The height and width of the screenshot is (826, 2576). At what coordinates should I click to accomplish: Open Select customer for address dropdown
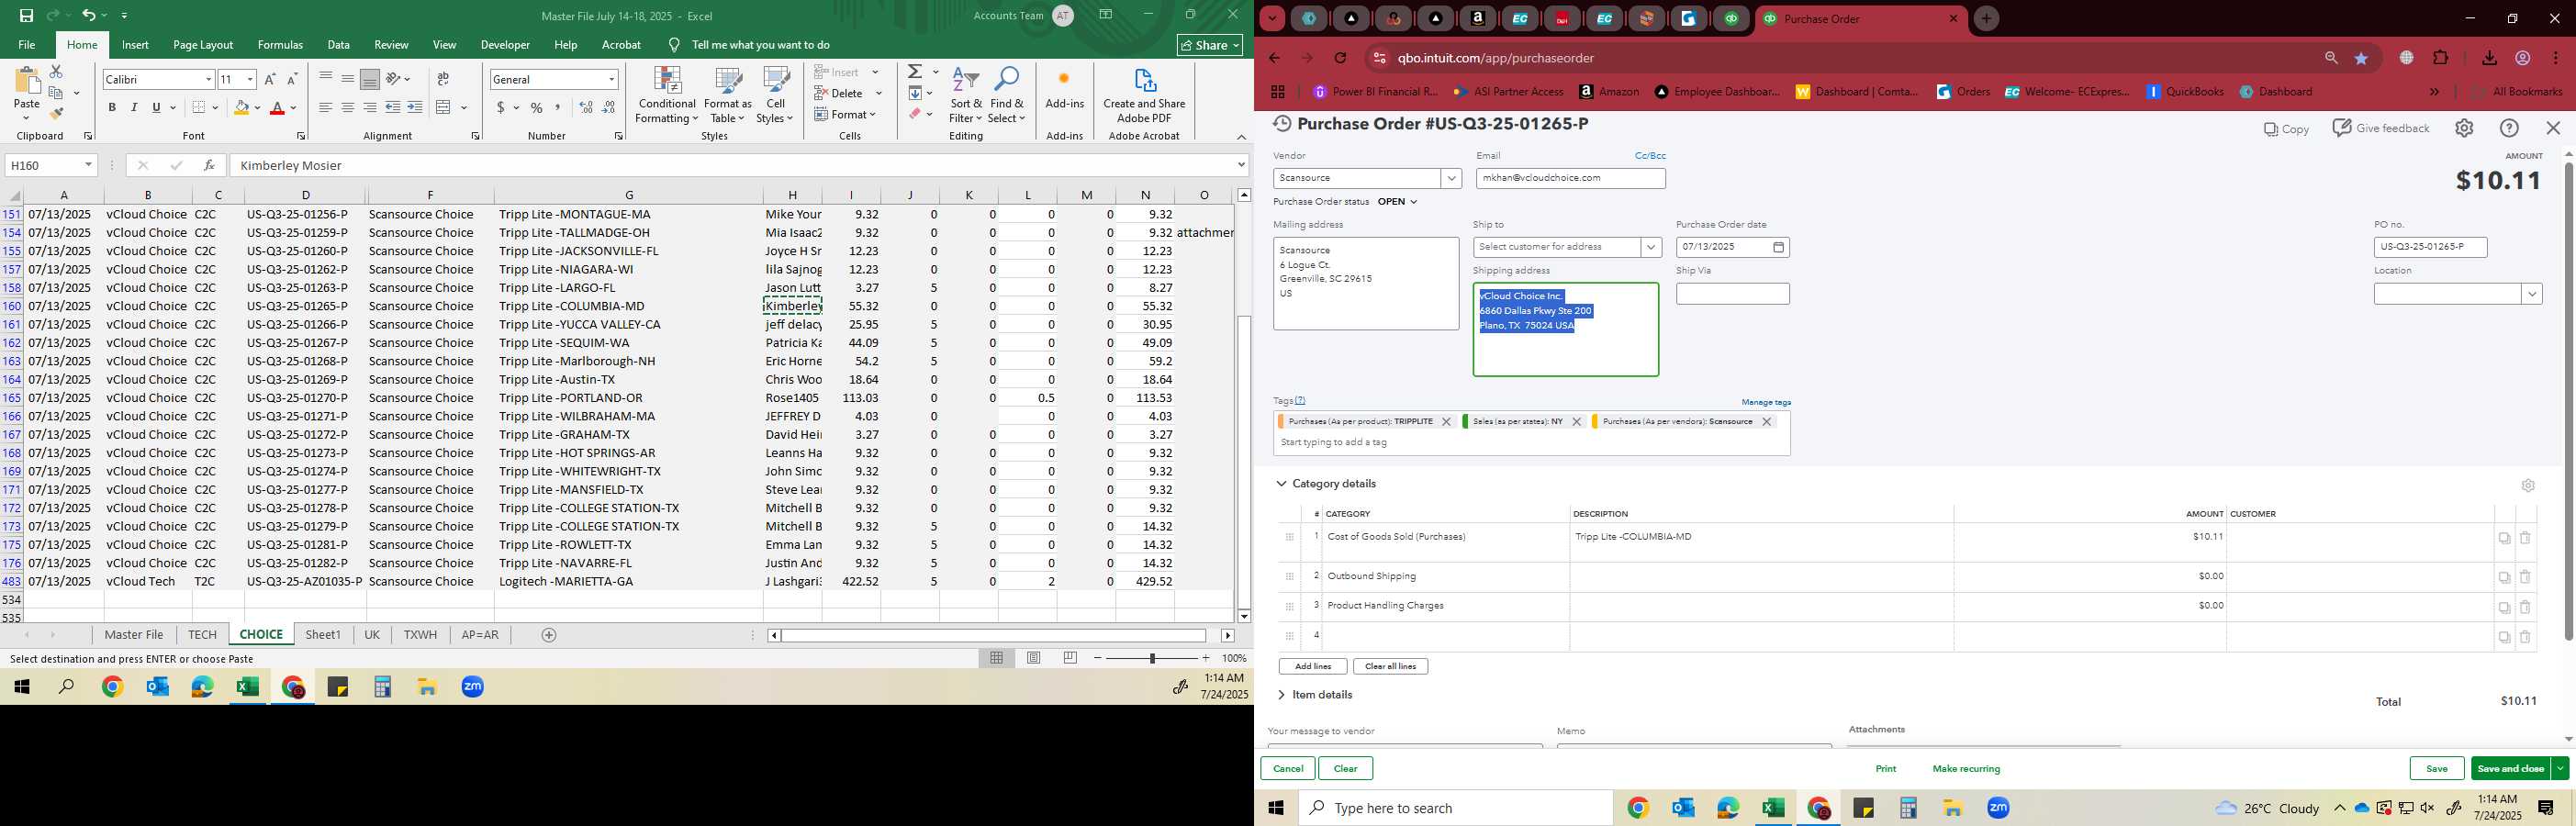tap(1650, 247)
